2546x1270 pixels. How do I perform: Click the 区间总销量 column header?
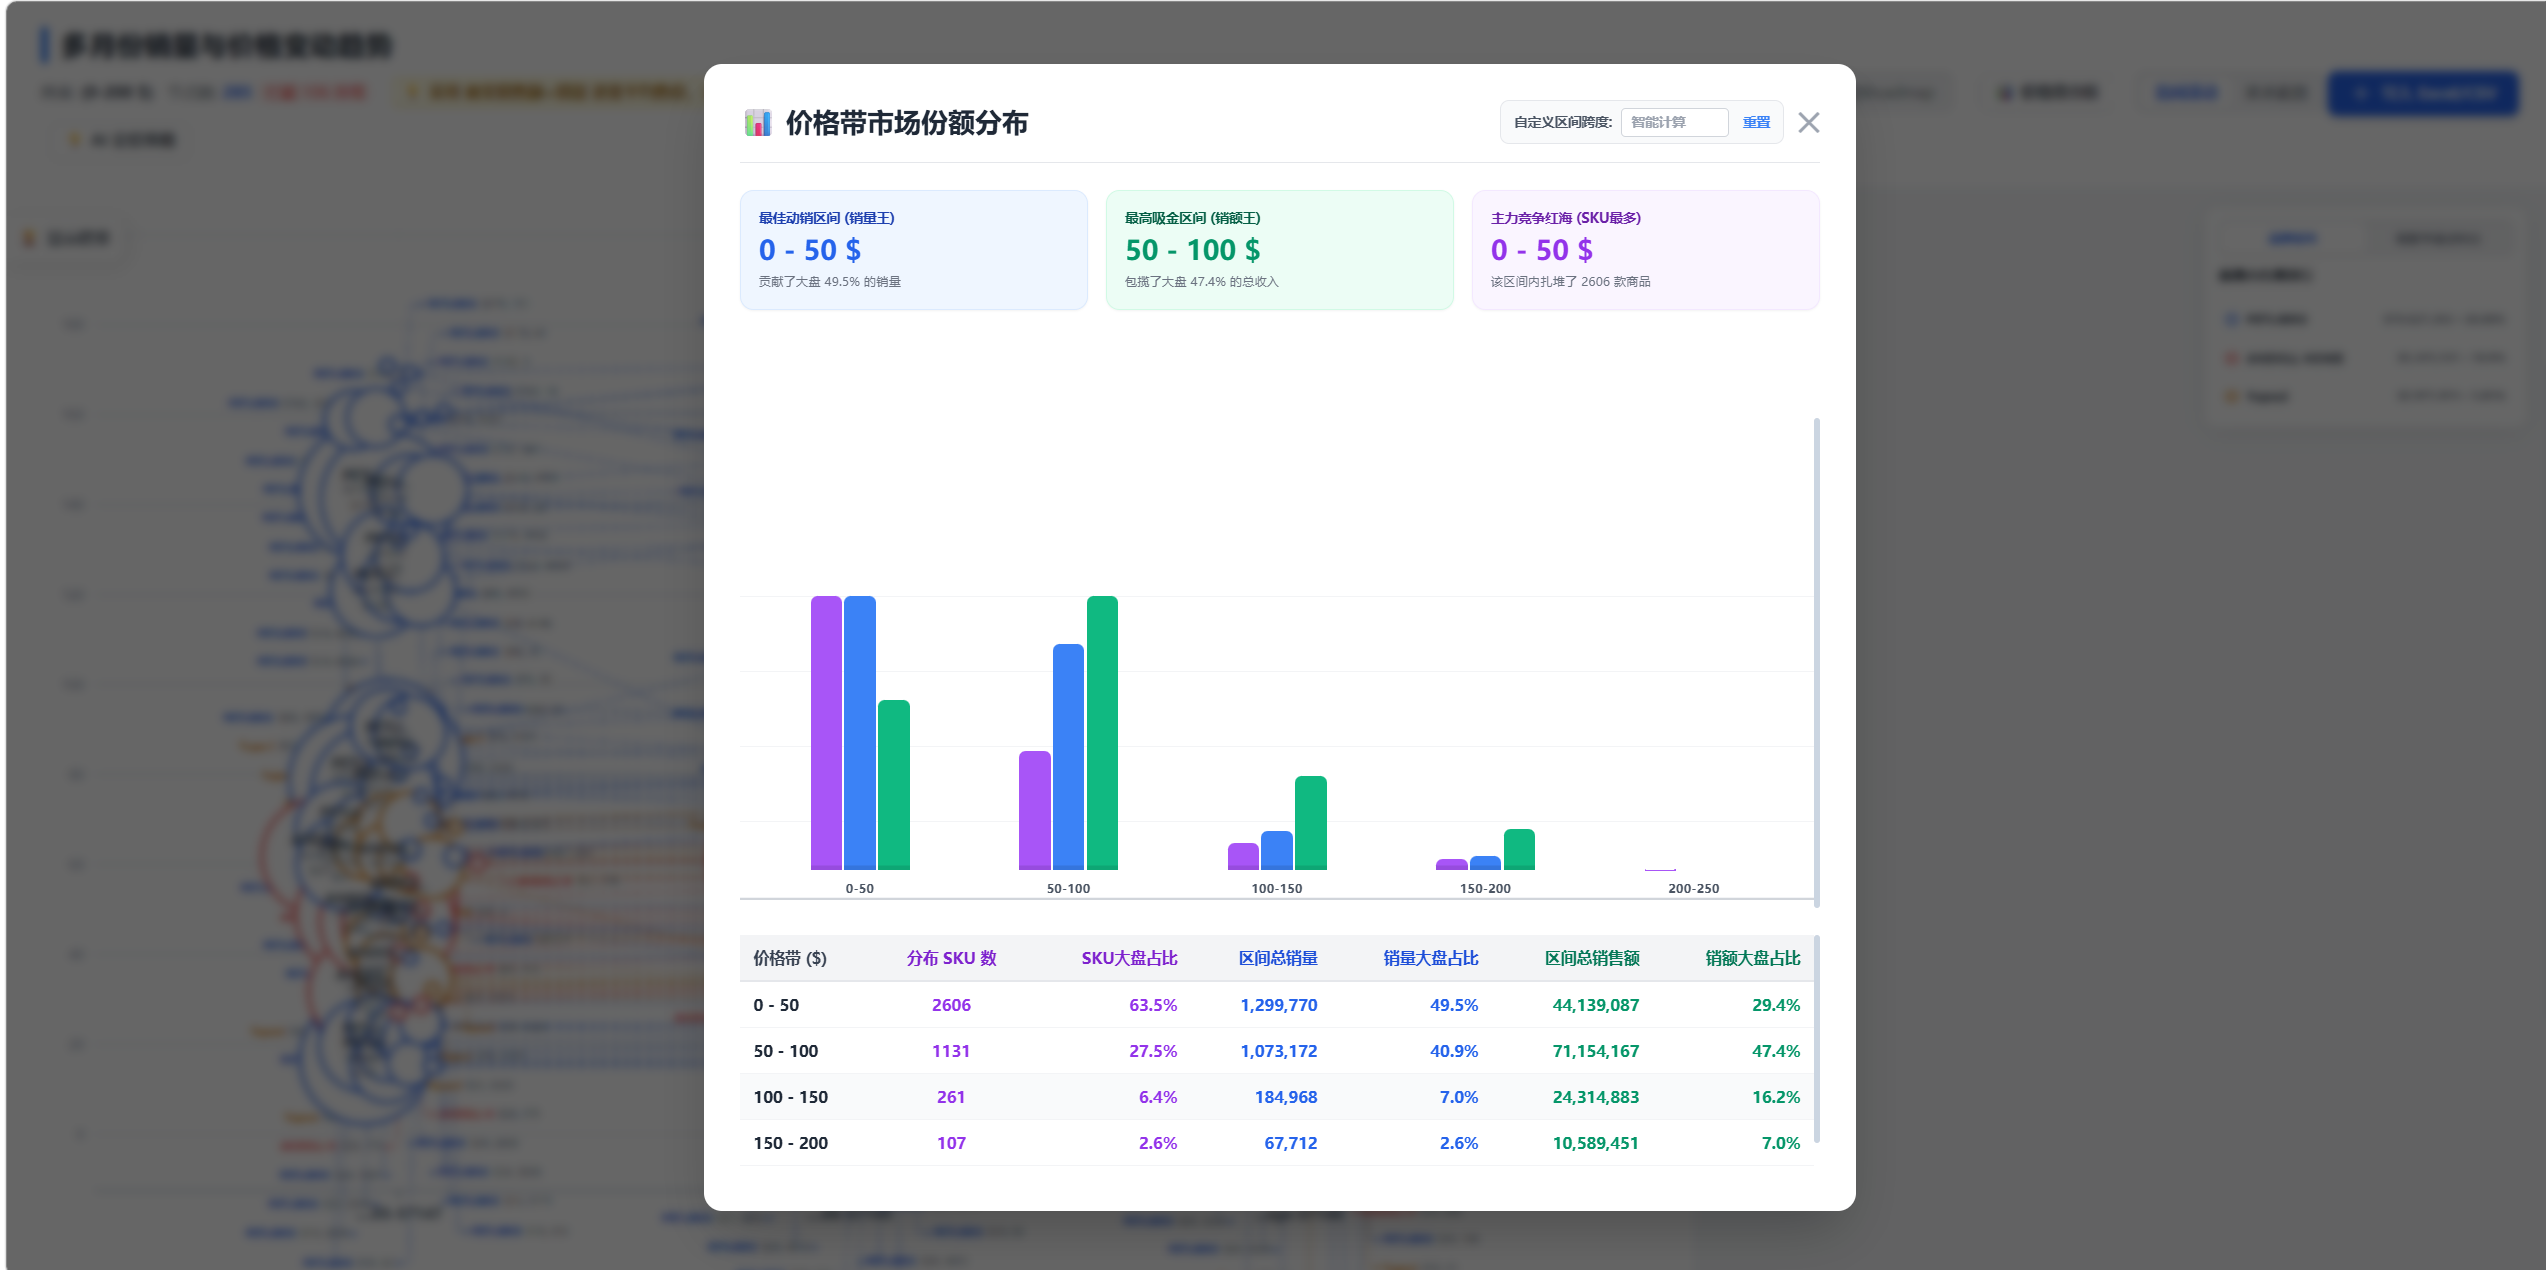pyautogui.click(x=1278, y=958)
